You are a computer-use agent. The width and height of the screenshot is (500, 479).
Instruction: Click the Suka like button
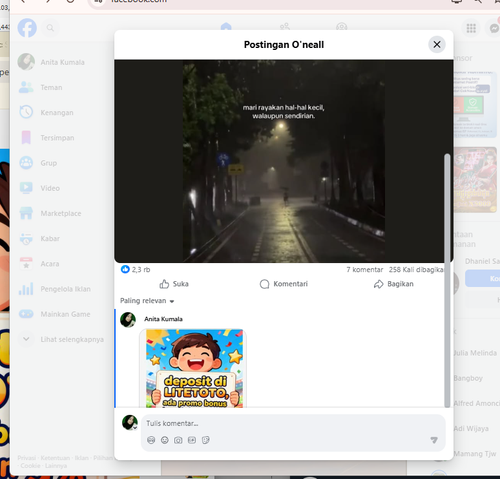click(174, 284)
